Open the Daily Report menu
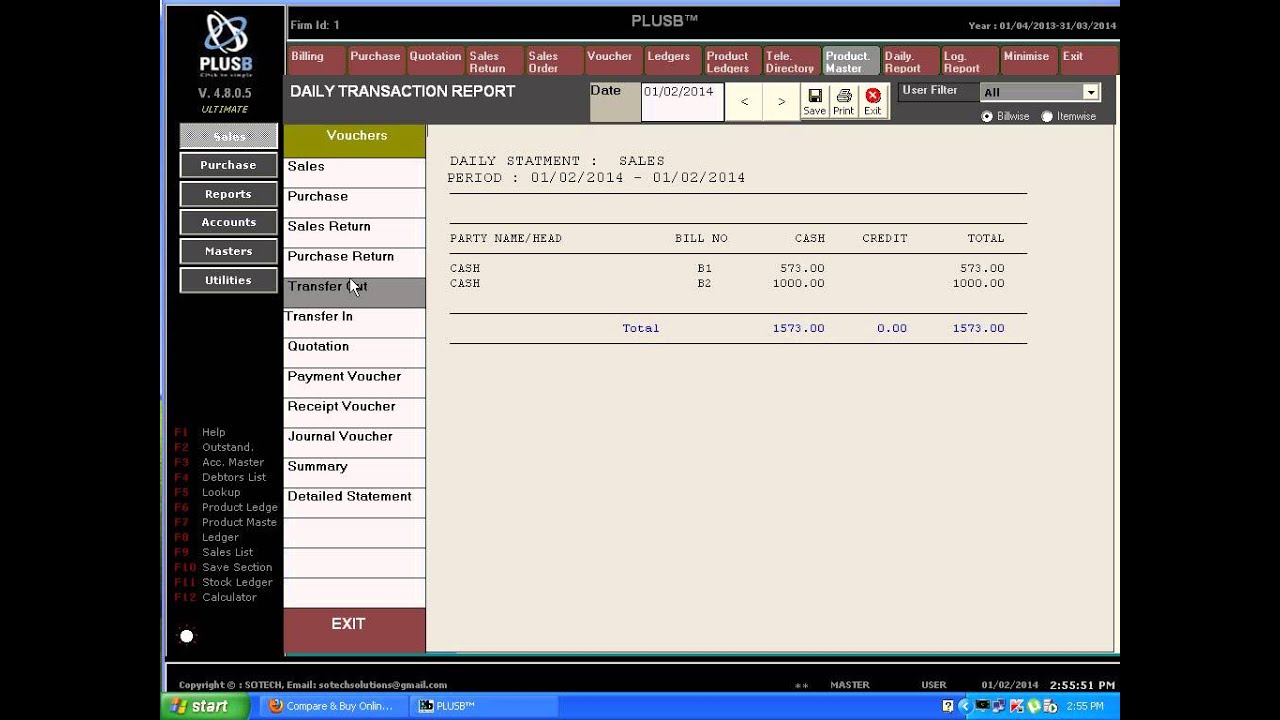Viewport: 1280px width, 720px height. (910, 61)
